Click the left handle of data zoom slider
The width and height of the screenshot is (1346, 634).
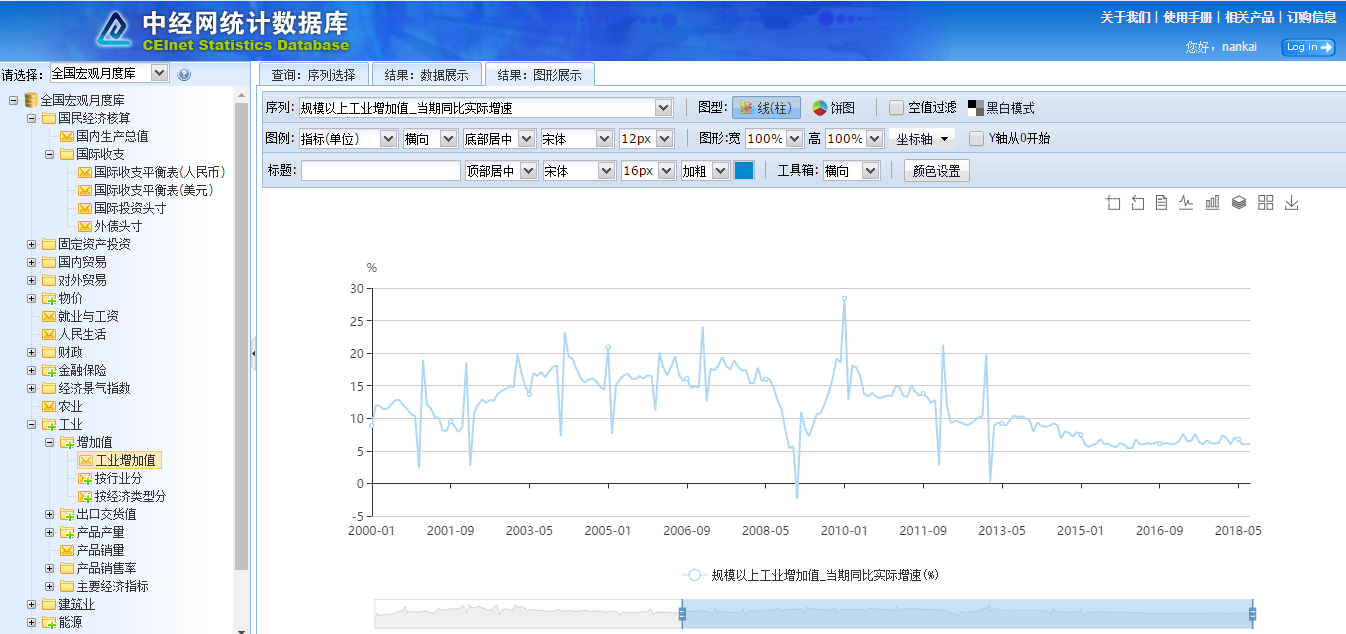(682, 613)
